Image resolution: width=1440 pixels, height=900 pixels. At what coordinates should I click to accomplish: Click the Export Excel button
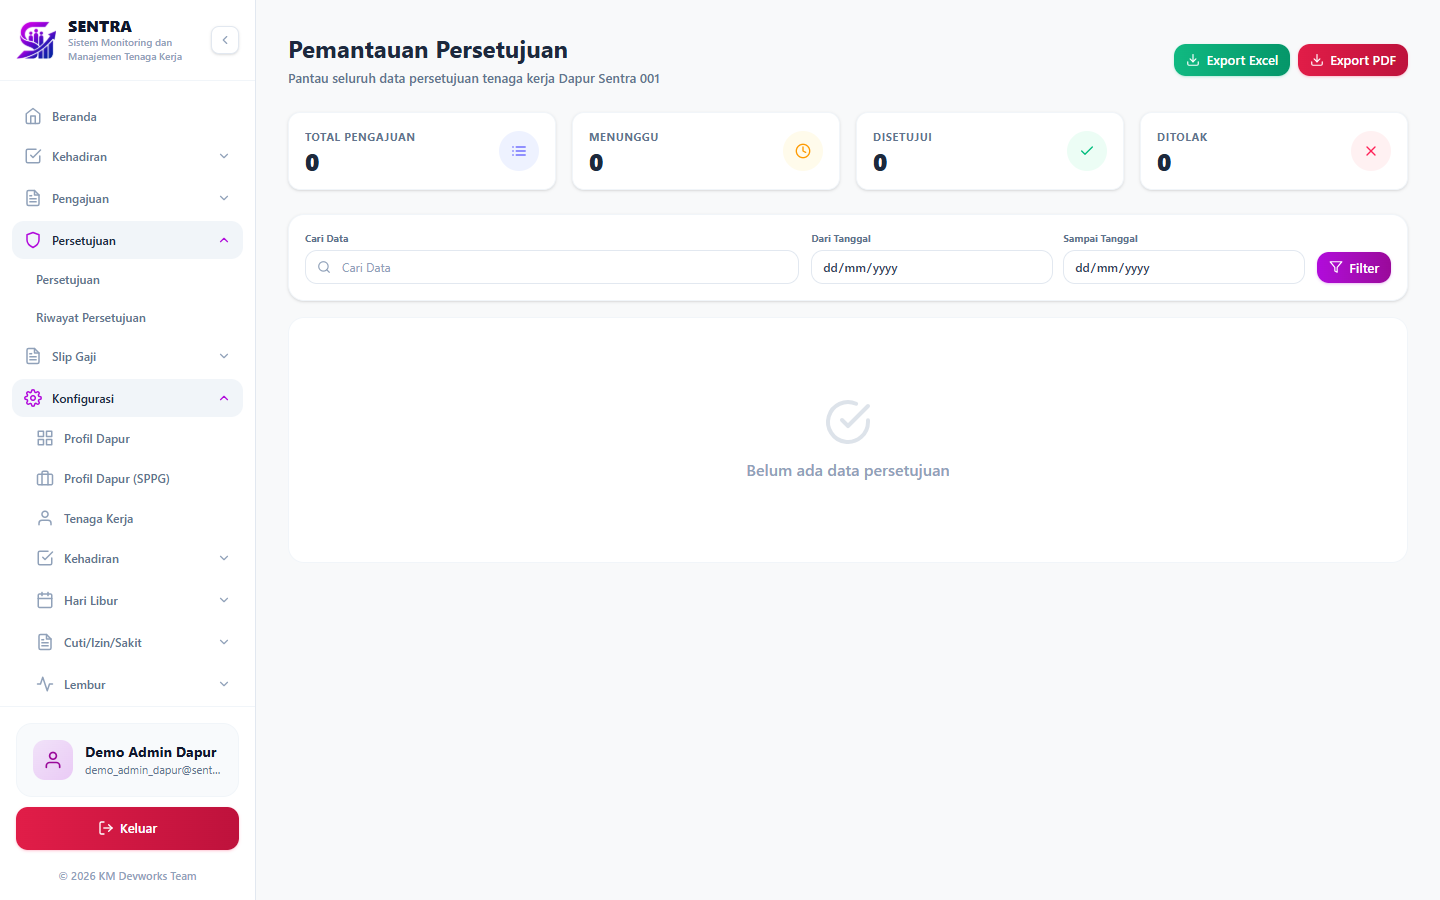pyautogui.click(x=1232, y=60)
